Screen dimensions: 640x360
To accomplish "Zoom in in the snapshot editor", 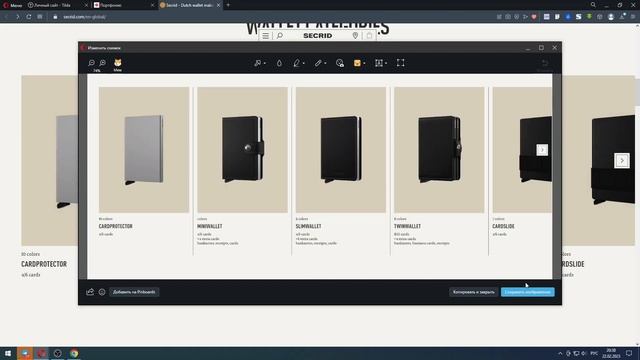I will 102,63.
